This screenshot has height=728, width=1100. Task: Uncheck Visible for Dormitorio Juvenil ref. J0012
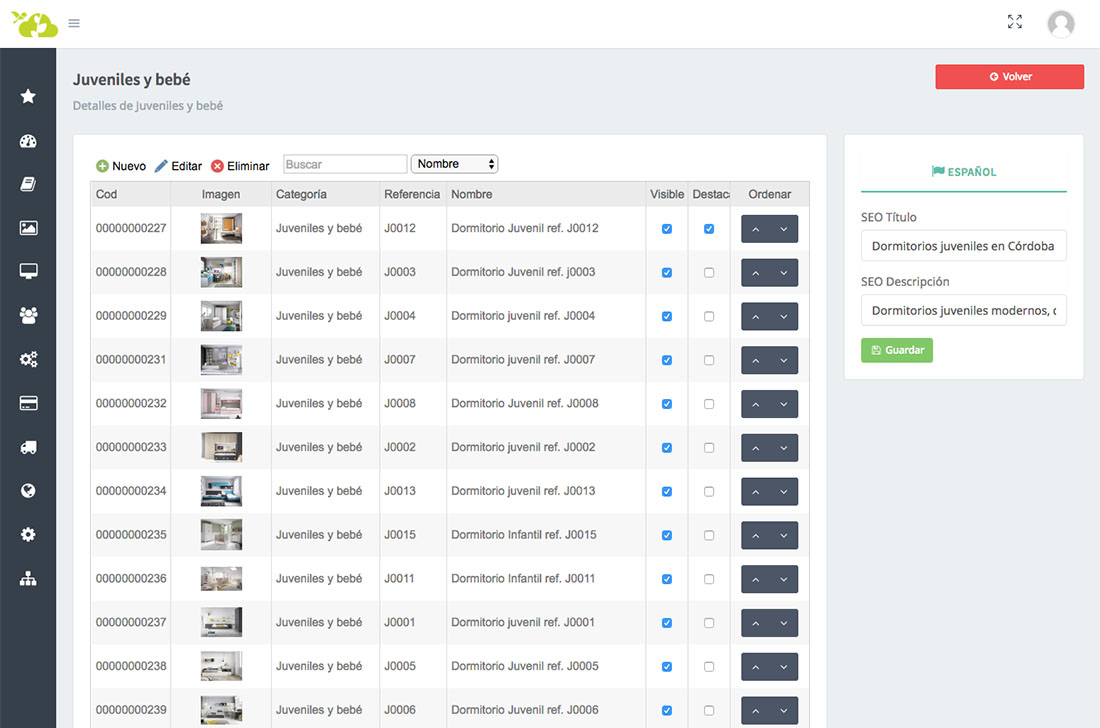point(667,229)
